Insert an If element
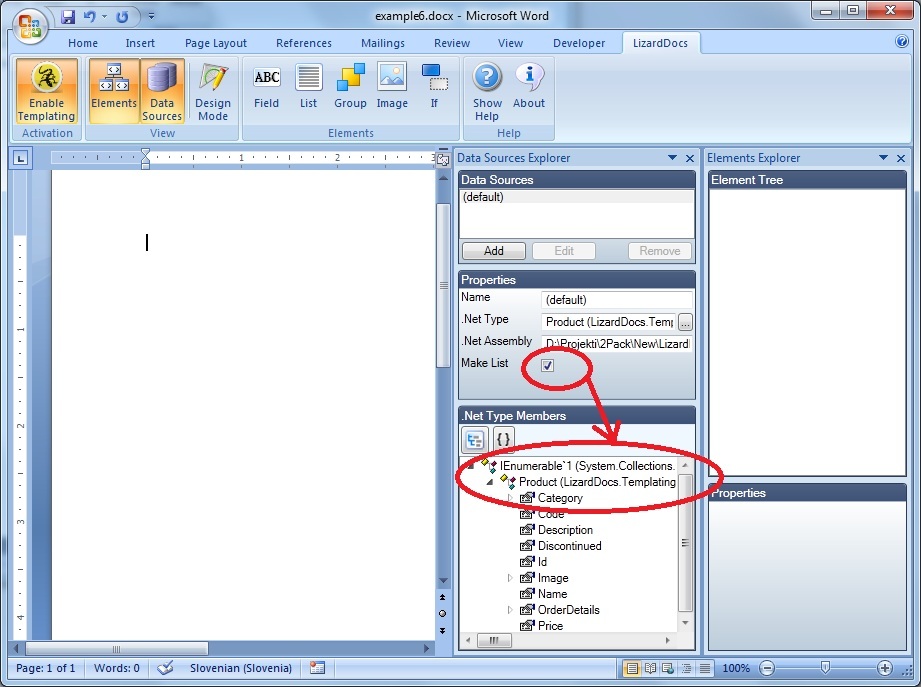921x687 pixels. (435, 88)
